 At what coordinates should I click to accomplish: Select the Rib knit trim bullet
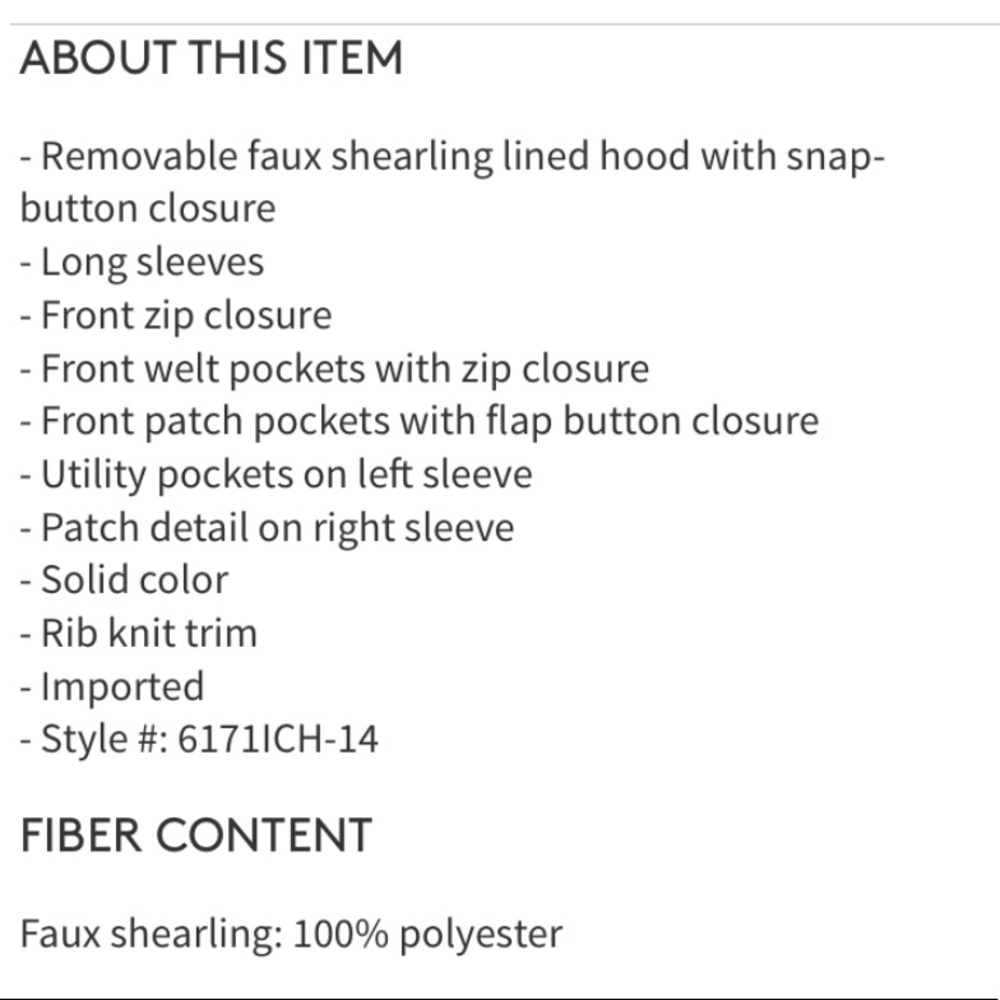(148, 633)
